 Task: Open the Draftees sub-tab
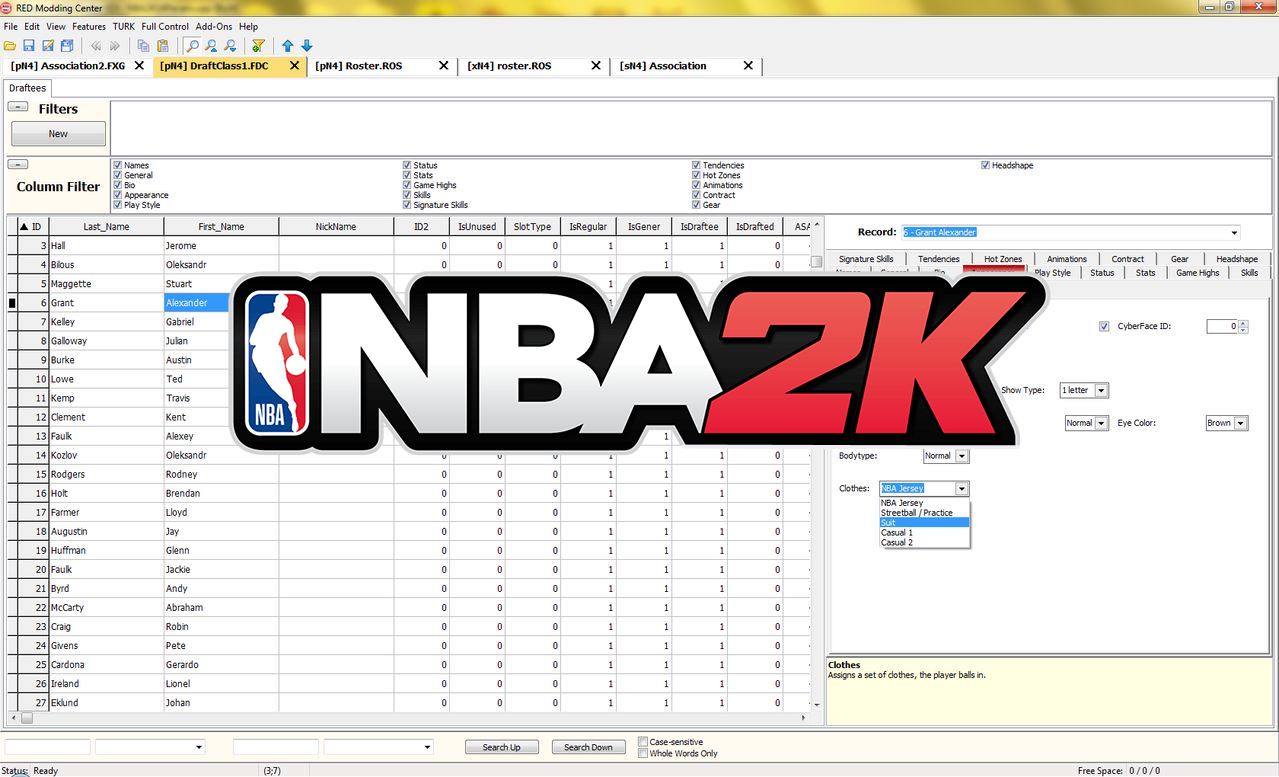tap(27, 88)
